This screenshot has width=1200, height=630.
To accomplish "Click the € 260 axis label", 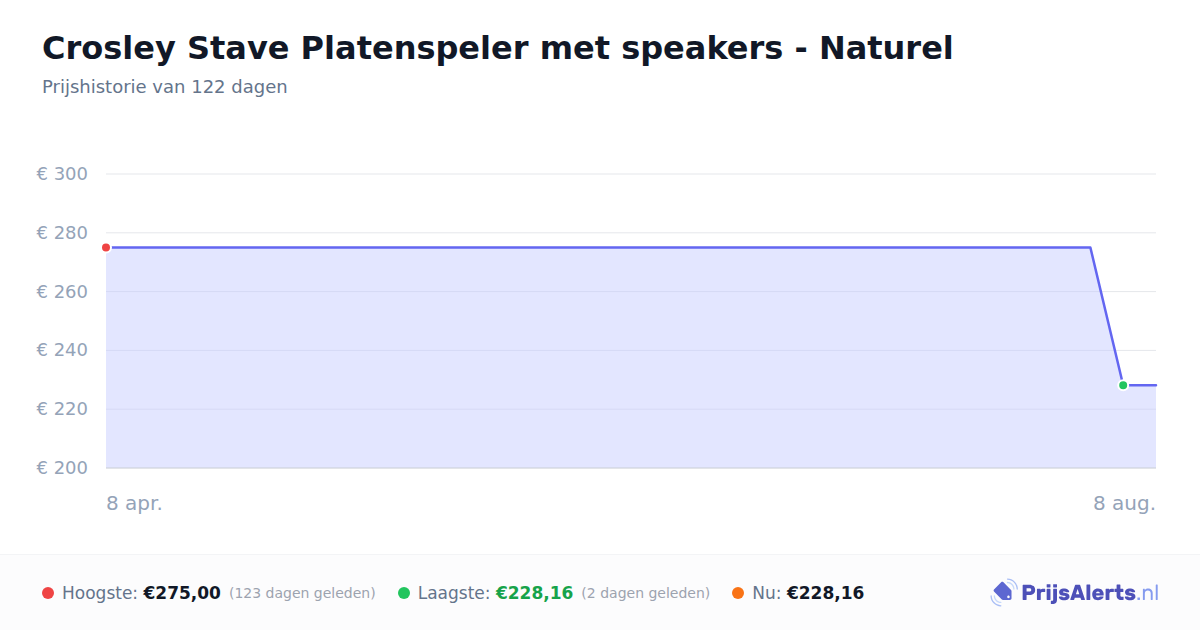I will coord(62,292).
